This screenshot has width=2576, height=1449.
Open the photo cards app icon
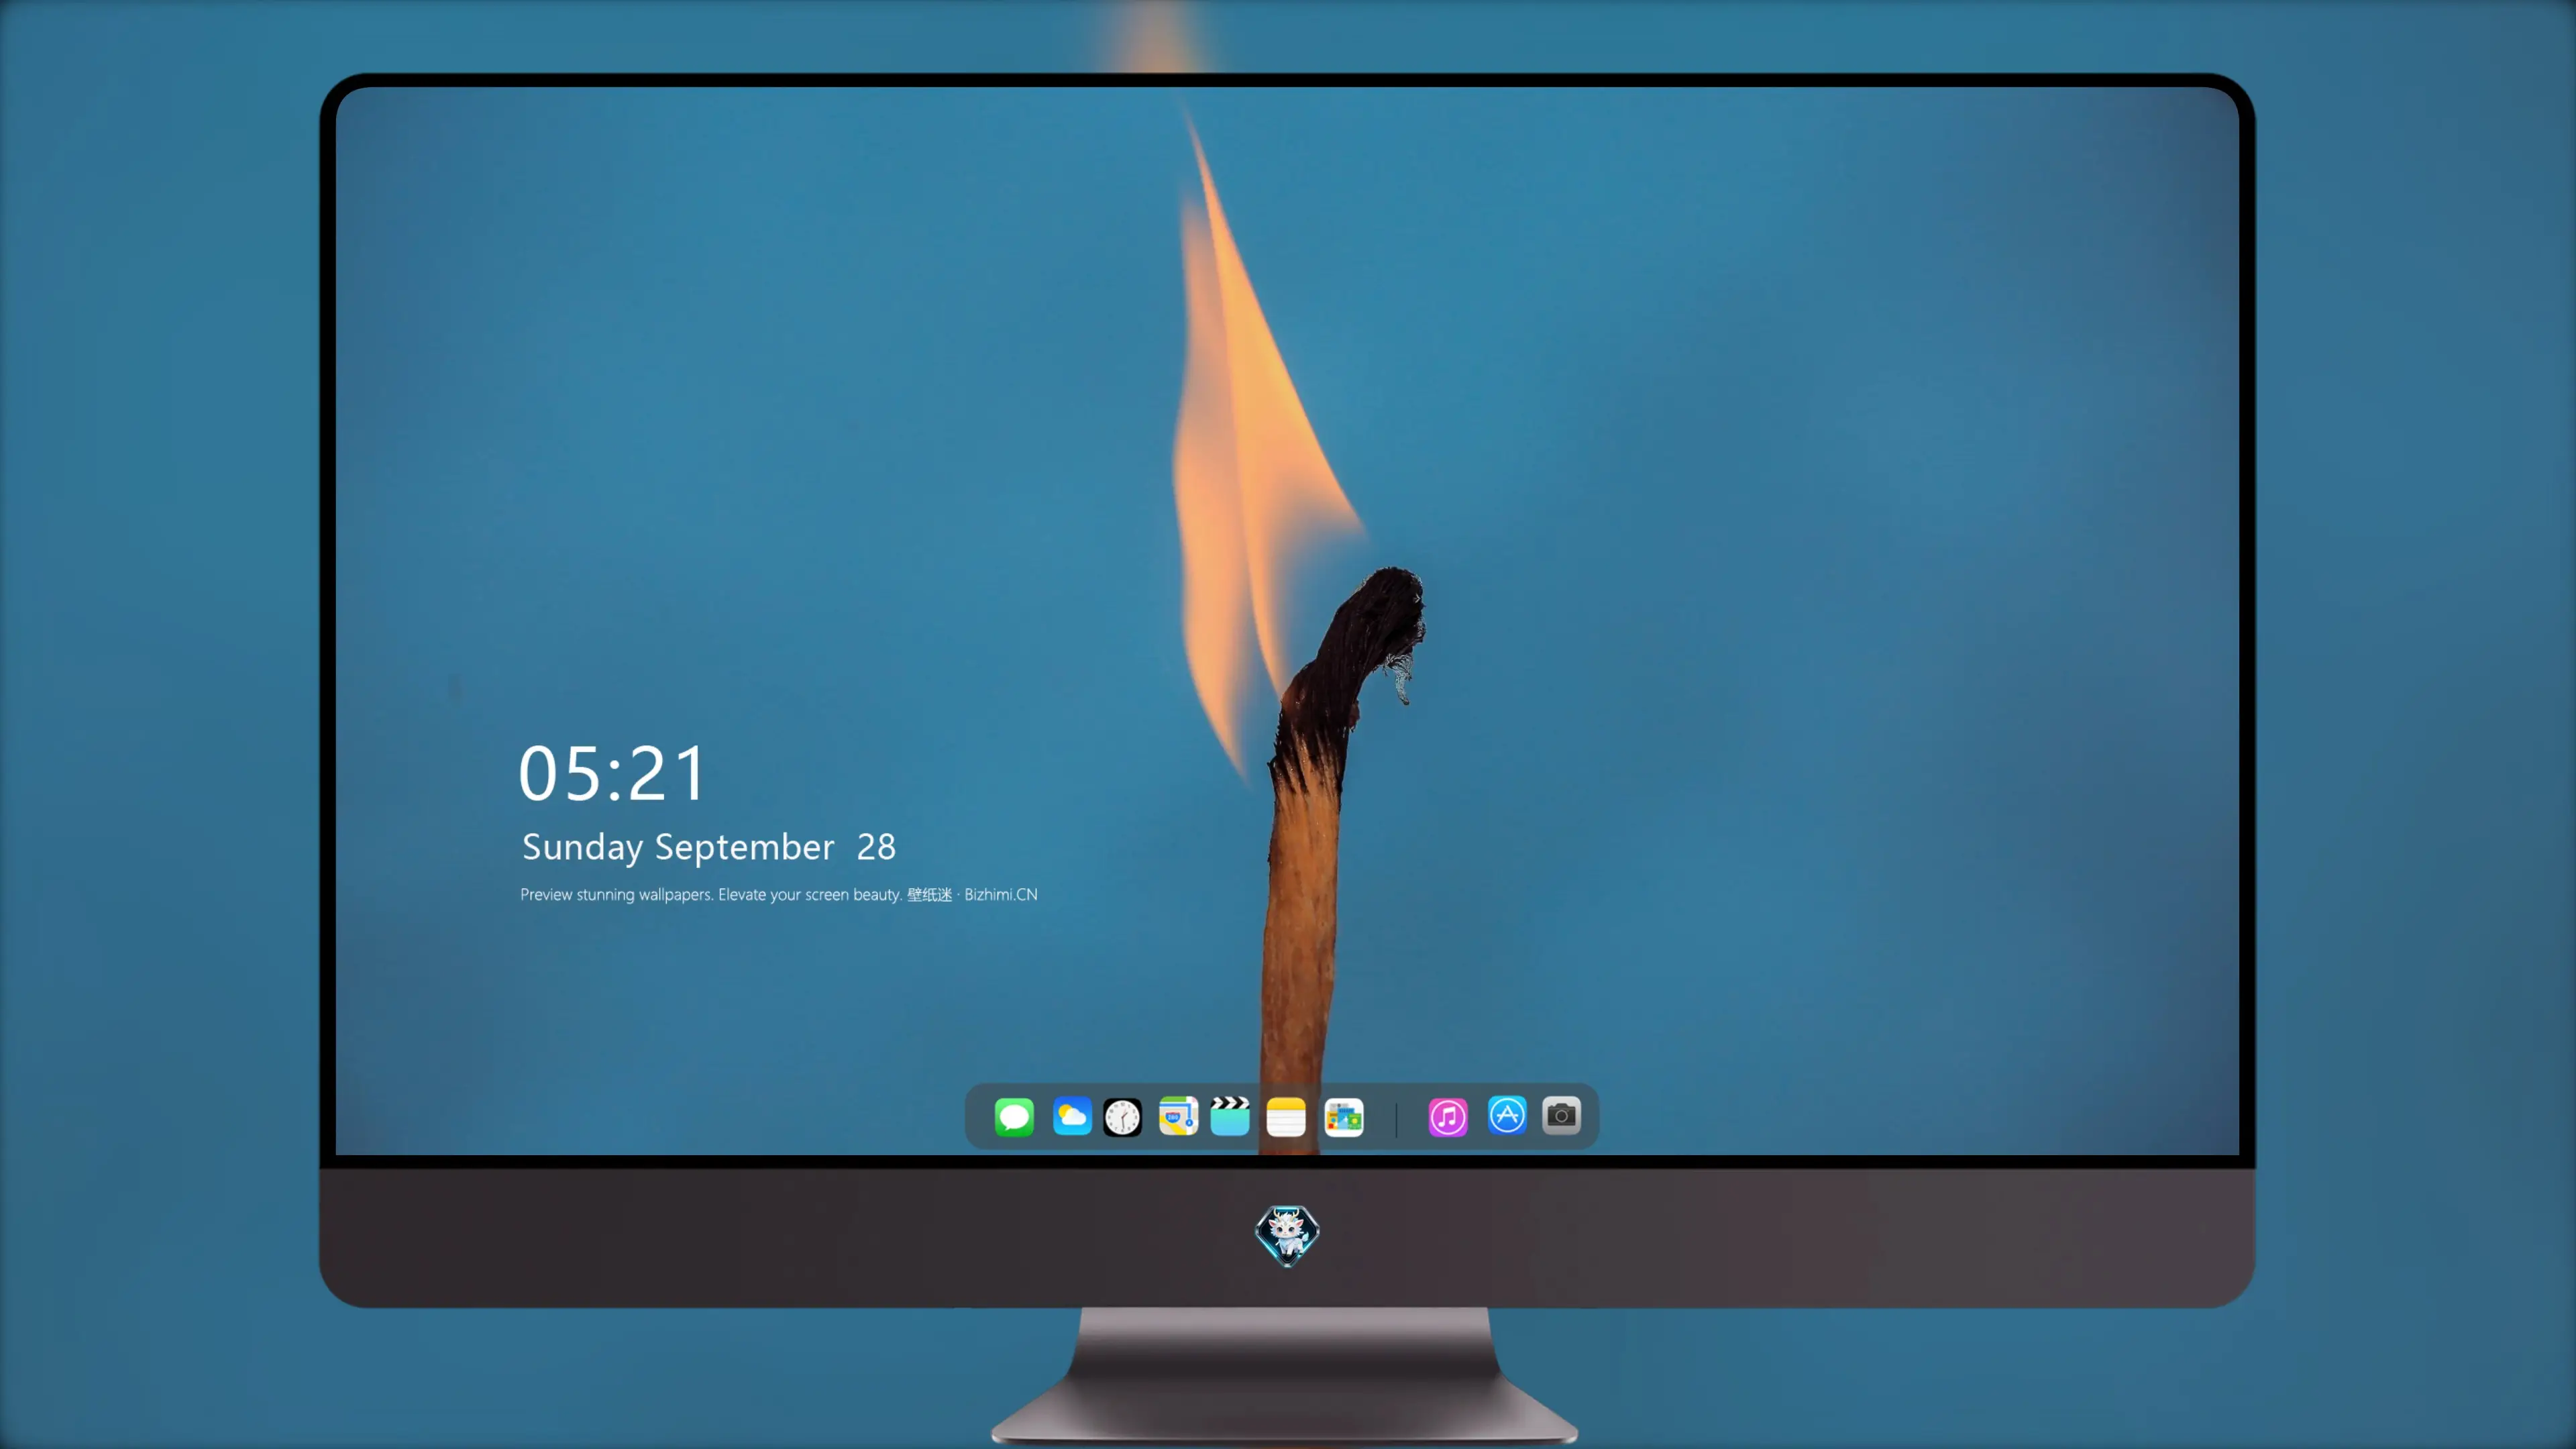coord(1344,1116)
